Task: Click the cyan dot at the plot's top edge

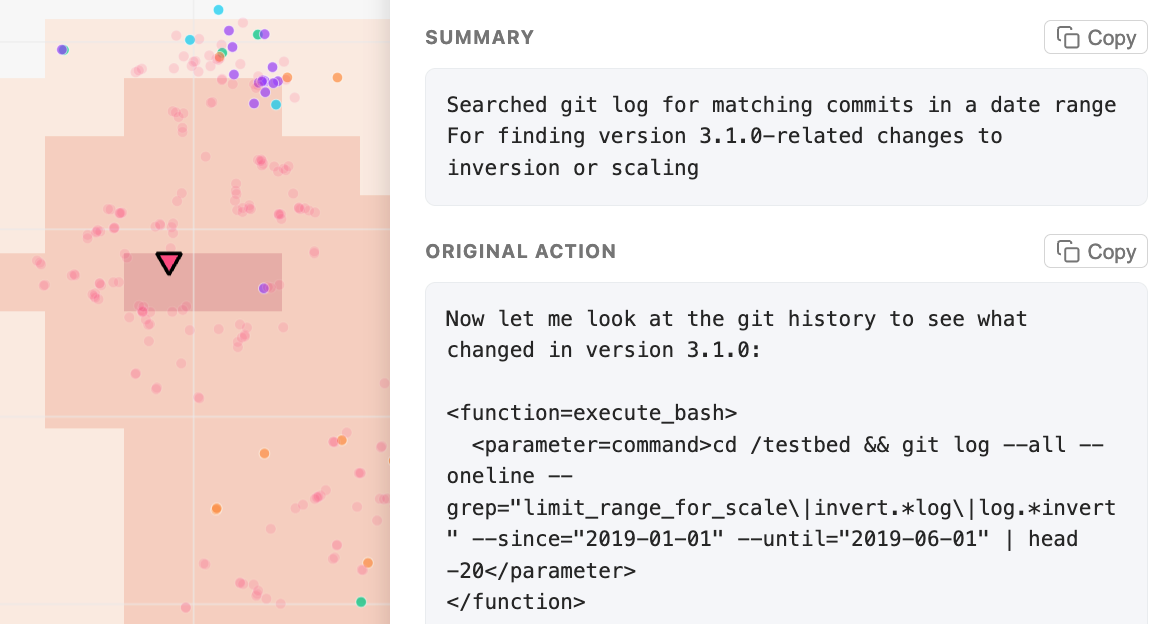Action: 218,10
